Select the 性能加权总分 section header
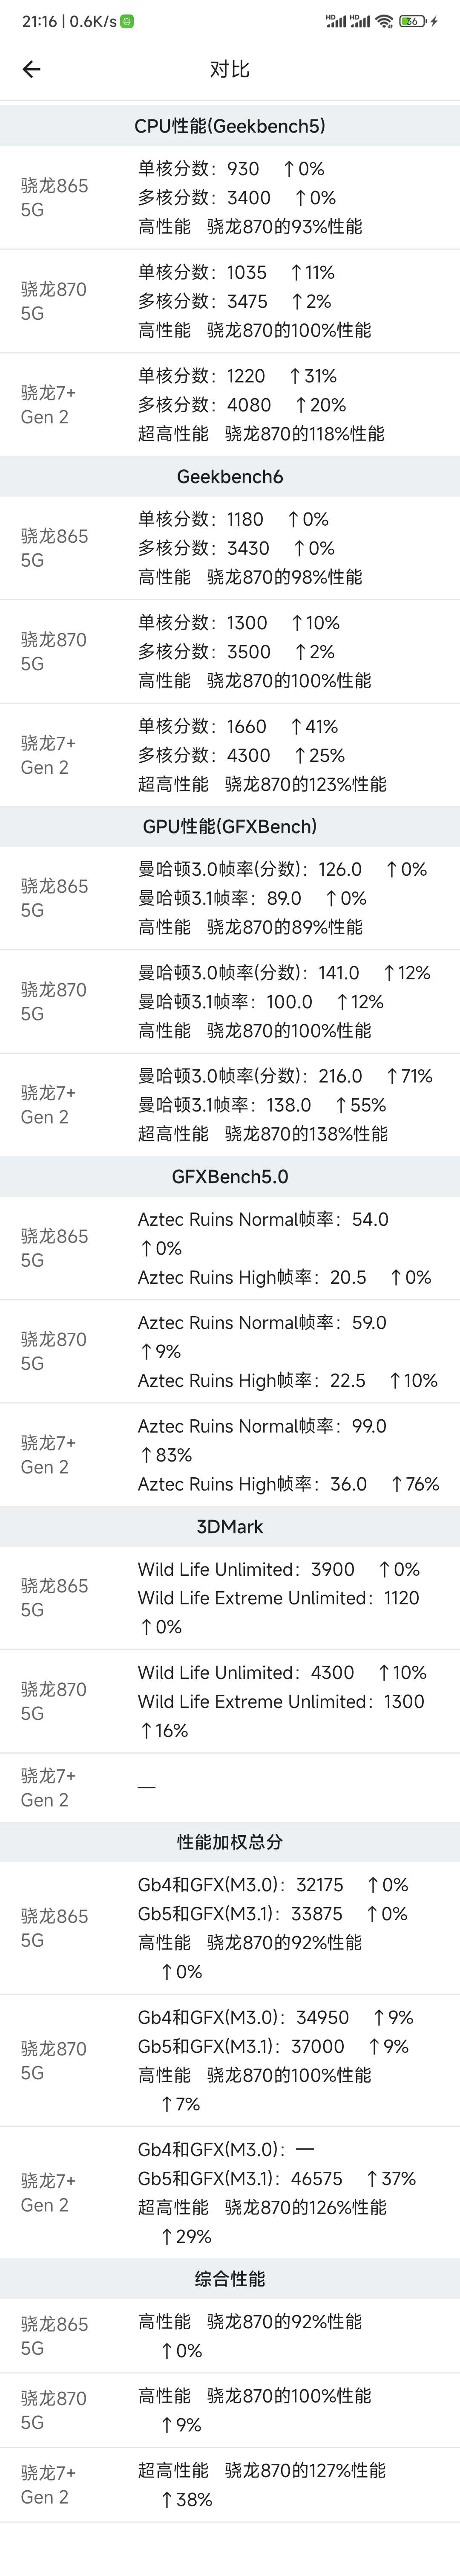The width and height of the screenshot is (460, 2576). click(230, 1841)
